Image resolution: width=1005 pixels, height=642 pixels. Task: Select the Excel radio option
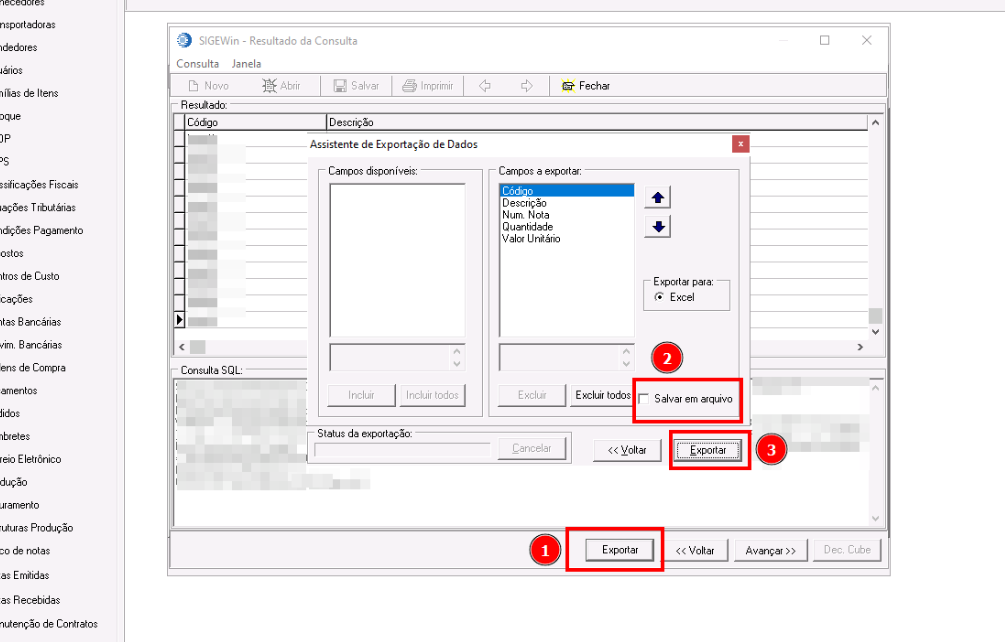[x=659, y=297]
